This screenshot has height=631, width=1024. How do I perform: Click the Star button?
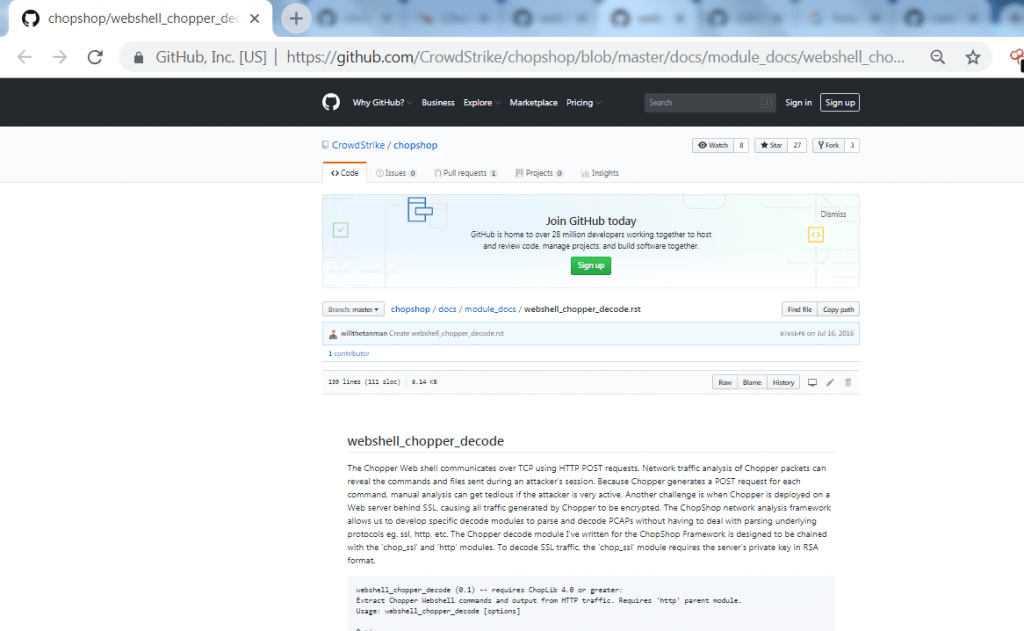[771, 145]
